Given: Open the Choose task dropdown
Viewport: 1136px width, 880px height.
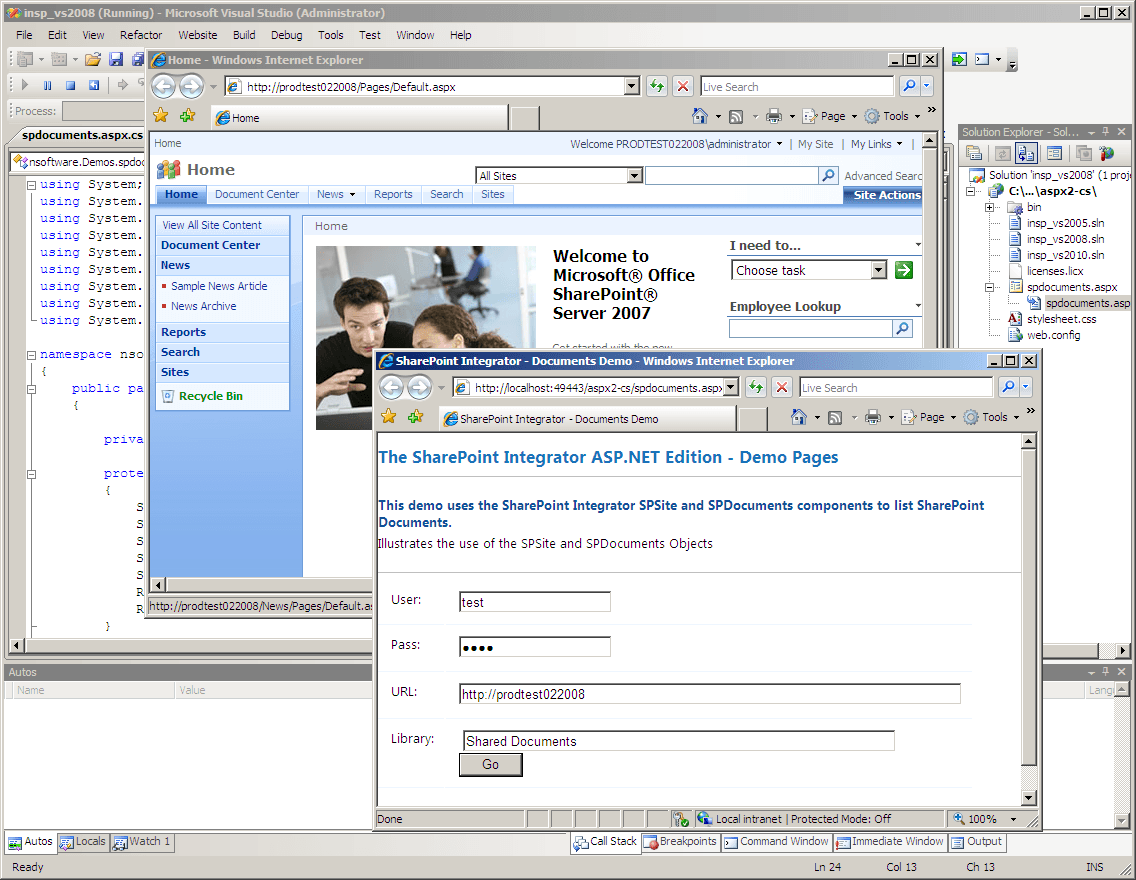Looking at the screenshot, I should click(x=878, y=270).
